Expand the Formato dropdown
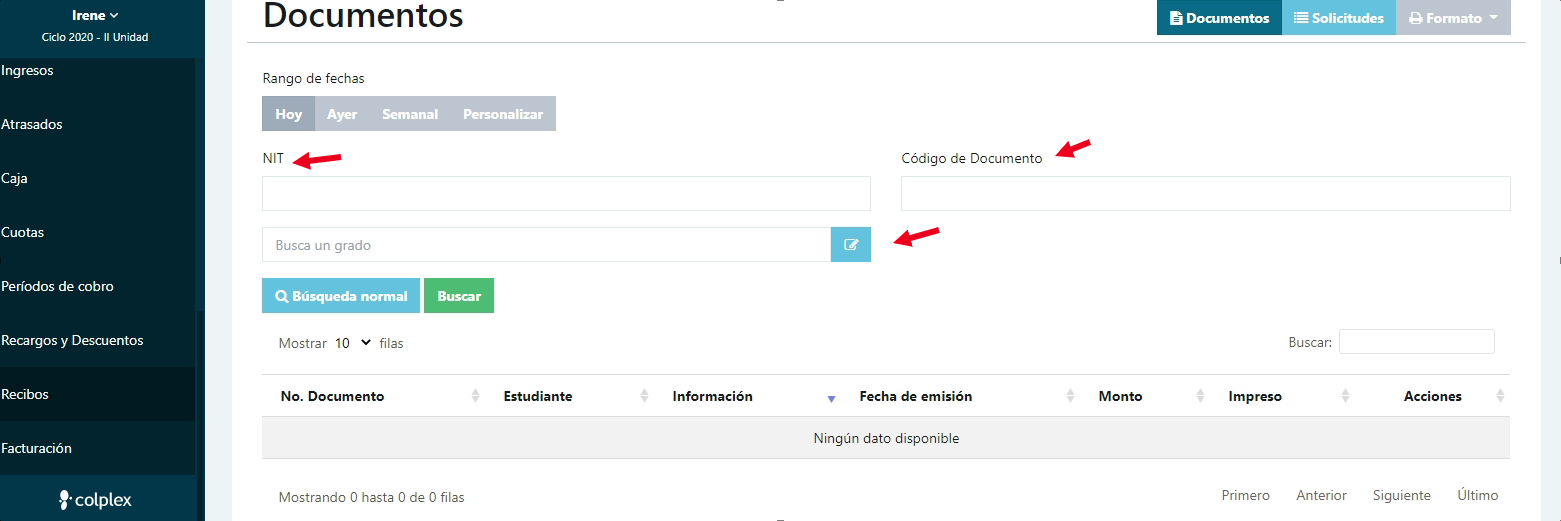Image resolution: width=1561 pixels, height=521 pixels. click(1453, 18)
